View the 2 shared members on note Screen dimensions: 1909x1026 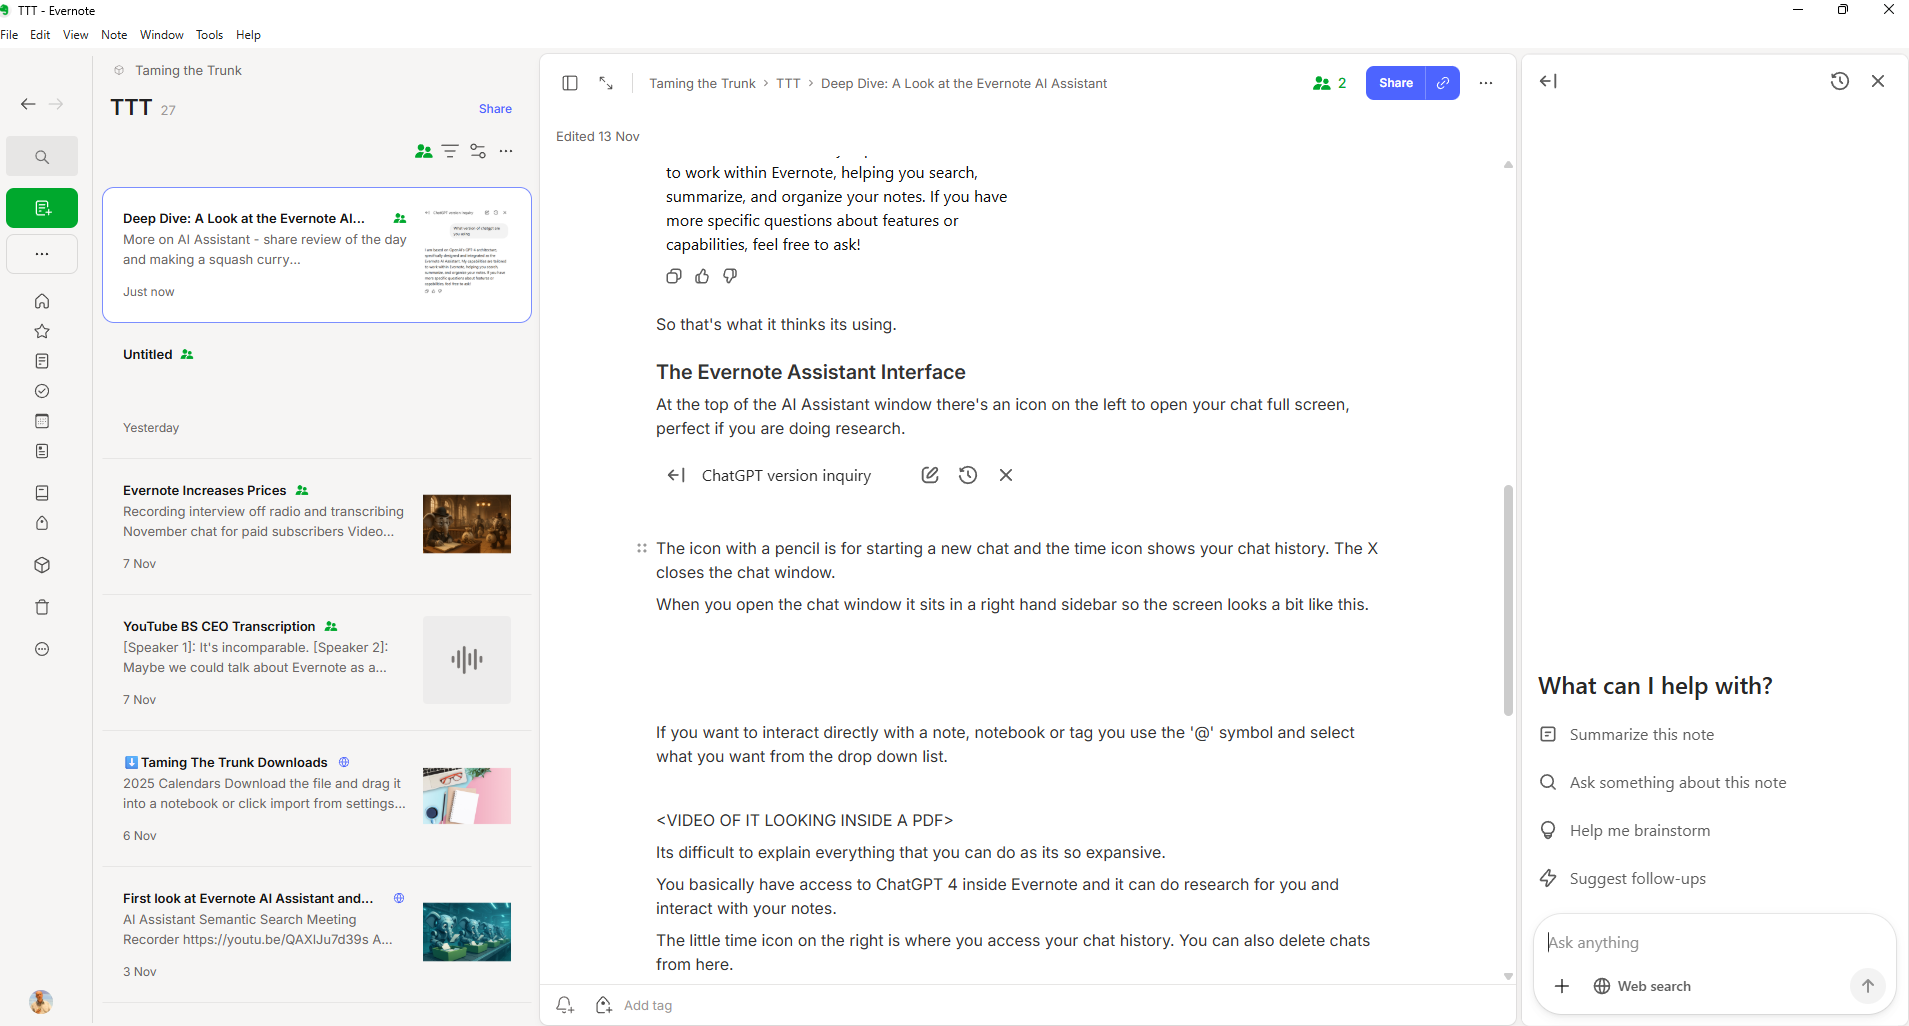tap(1330, 83)
